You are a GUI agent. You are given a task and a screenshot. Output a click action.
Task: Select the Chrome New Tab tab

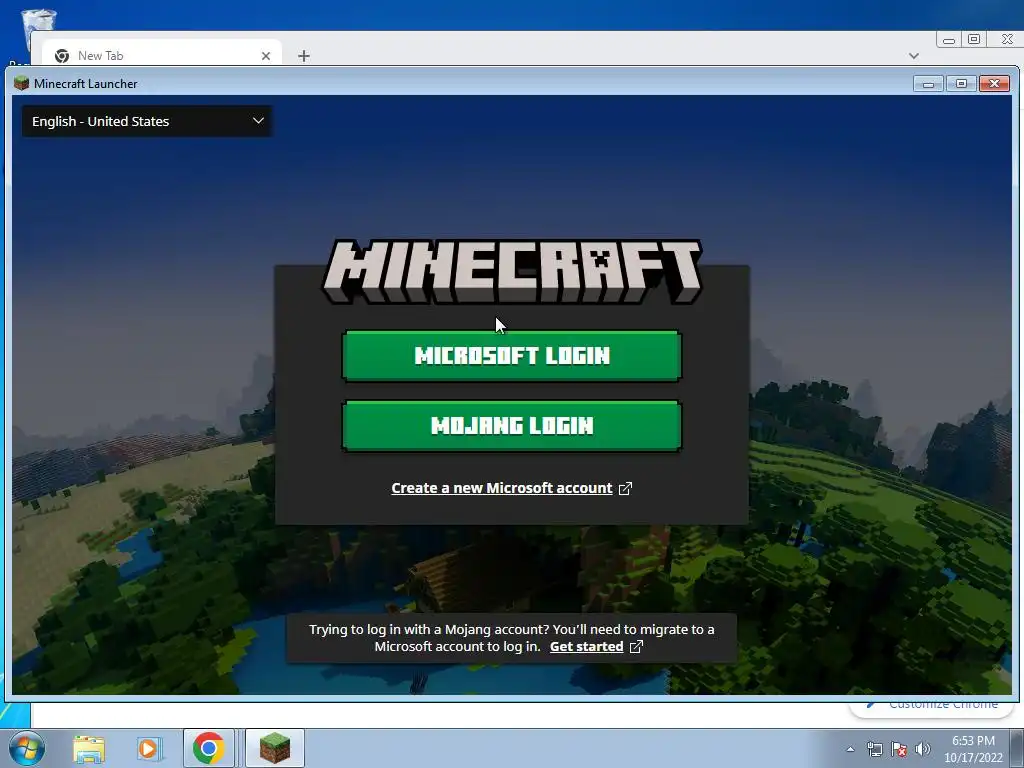pos(162,56)
